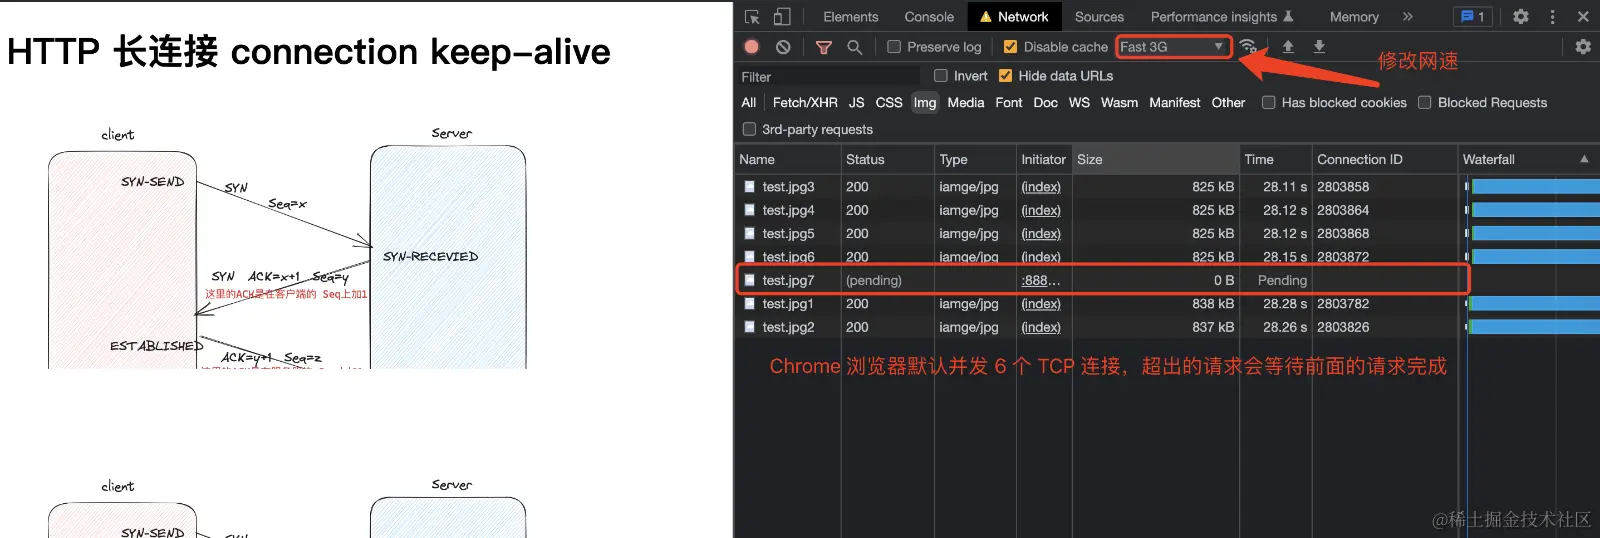The height and width of the screenshot is (538, 1600).
Task: Switch to the Elements tab
Action: pyautogui.click(x=851, y=17)
